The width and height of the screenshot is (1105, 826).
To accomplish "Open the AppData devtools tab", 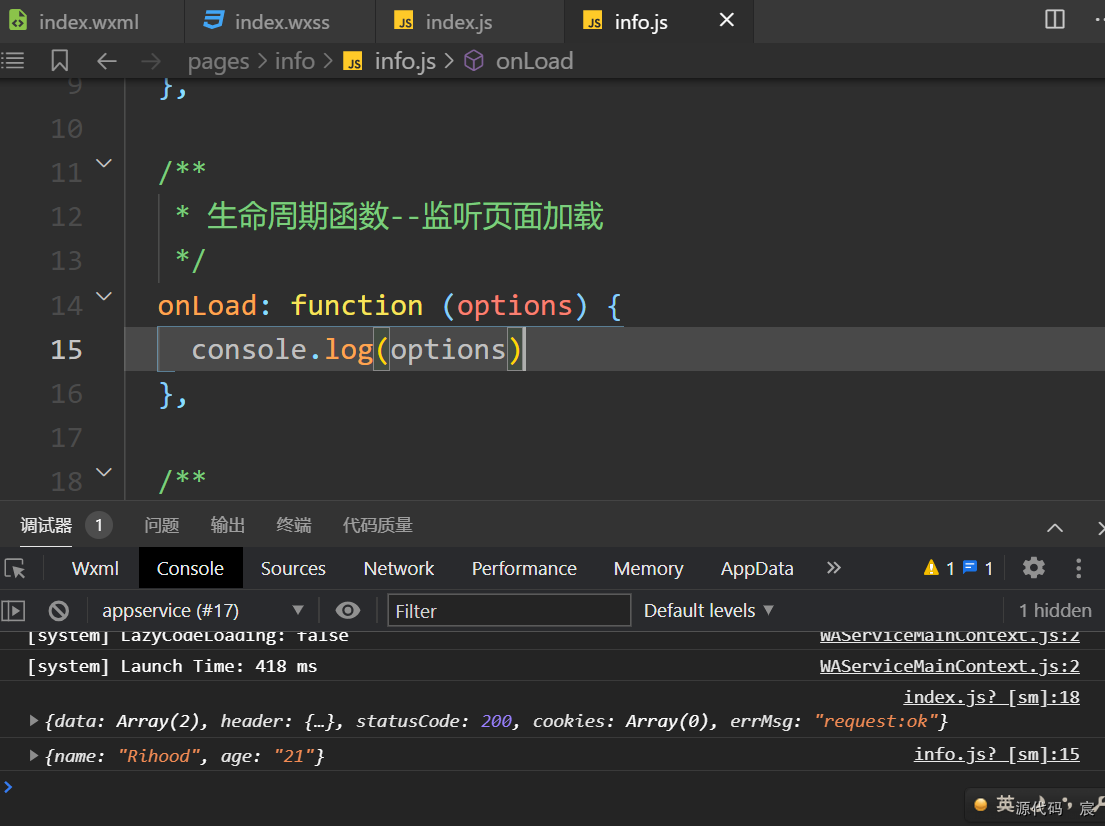I will pos(757,568).
